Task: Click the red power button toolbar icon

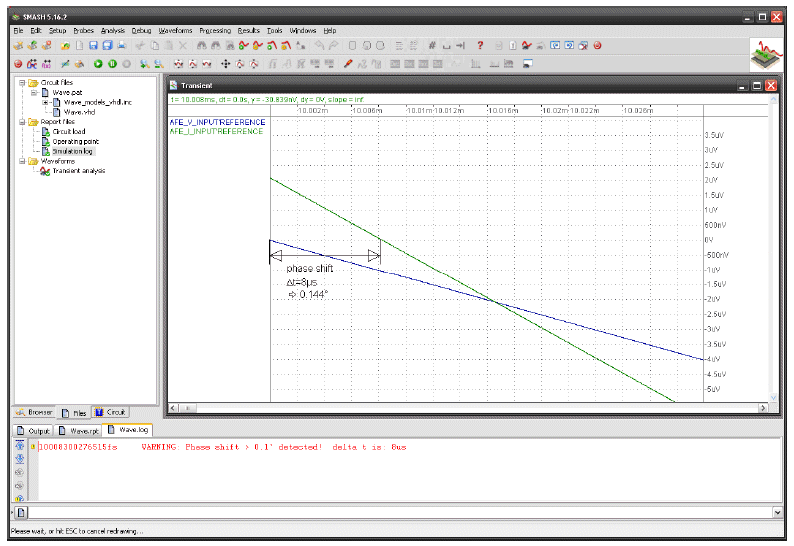Action: tap(598, 46)
